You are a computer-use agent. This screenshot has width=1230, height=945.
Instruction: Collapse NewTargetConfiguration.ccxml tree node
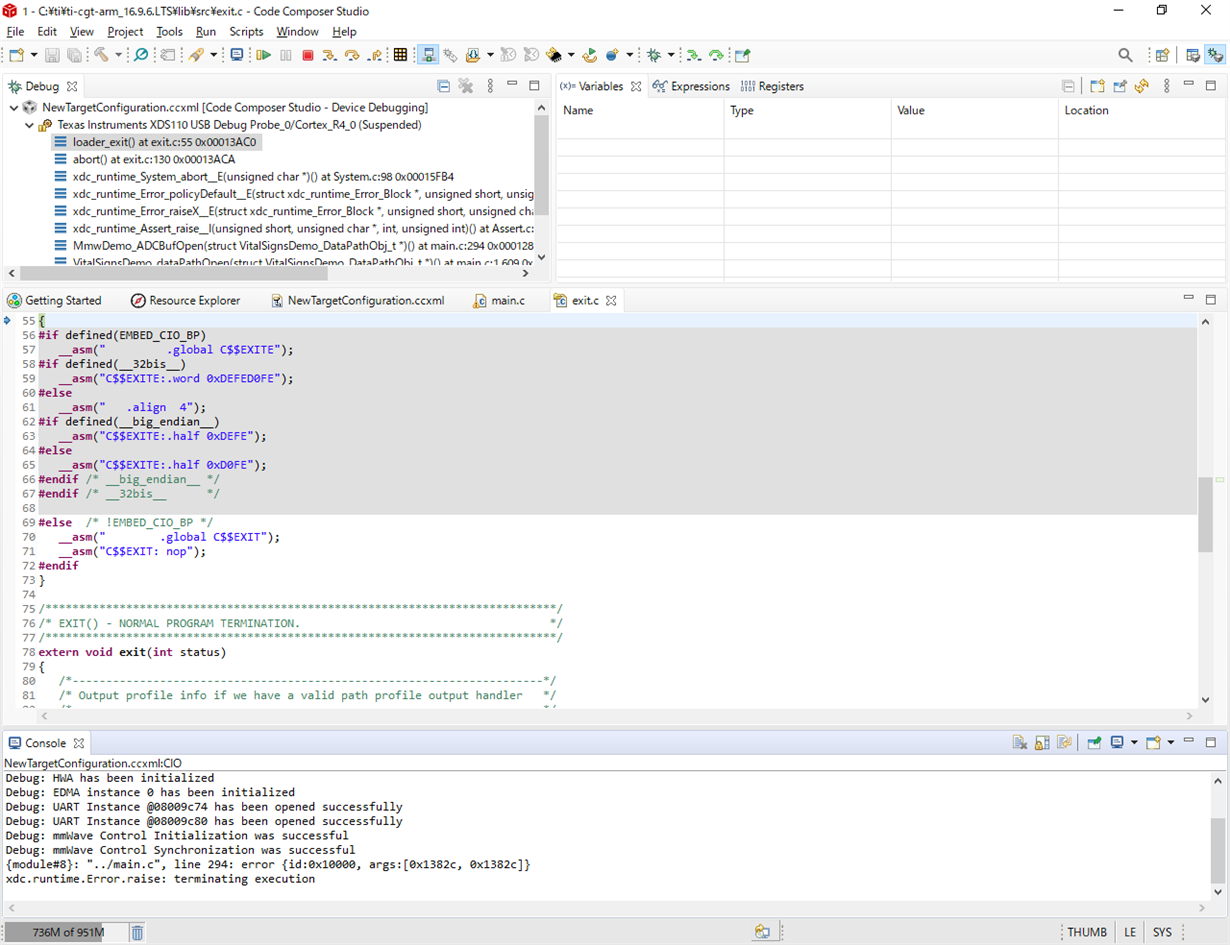click(13, 107)
